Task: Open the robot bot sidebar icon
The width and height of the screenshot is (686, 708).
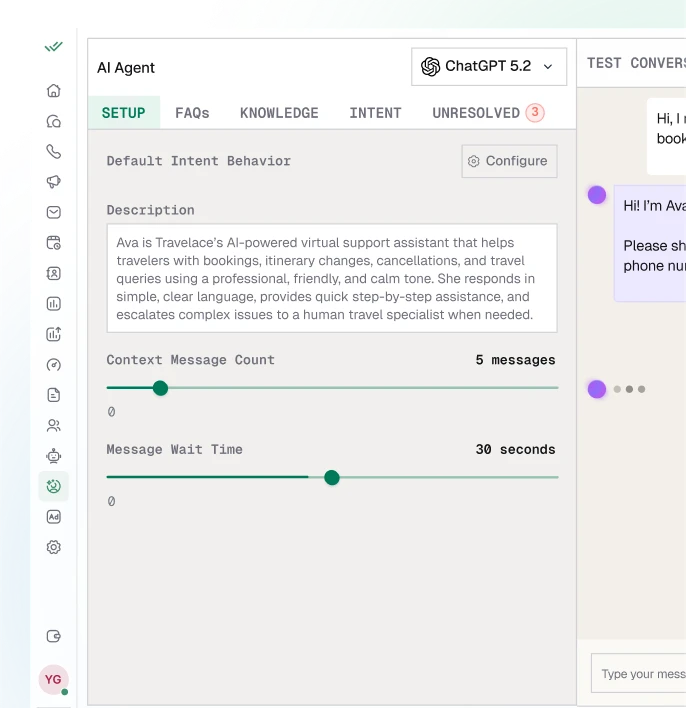Action: (x=54, y=456)
